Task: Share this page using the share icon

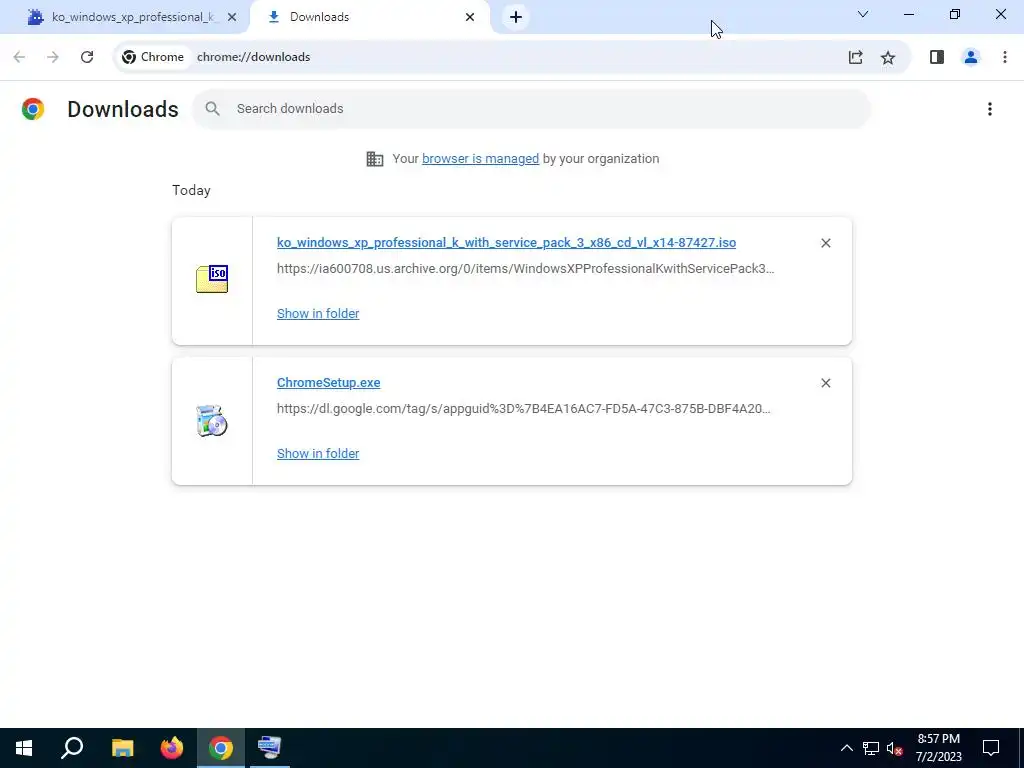Action: (x=856, y=57)
